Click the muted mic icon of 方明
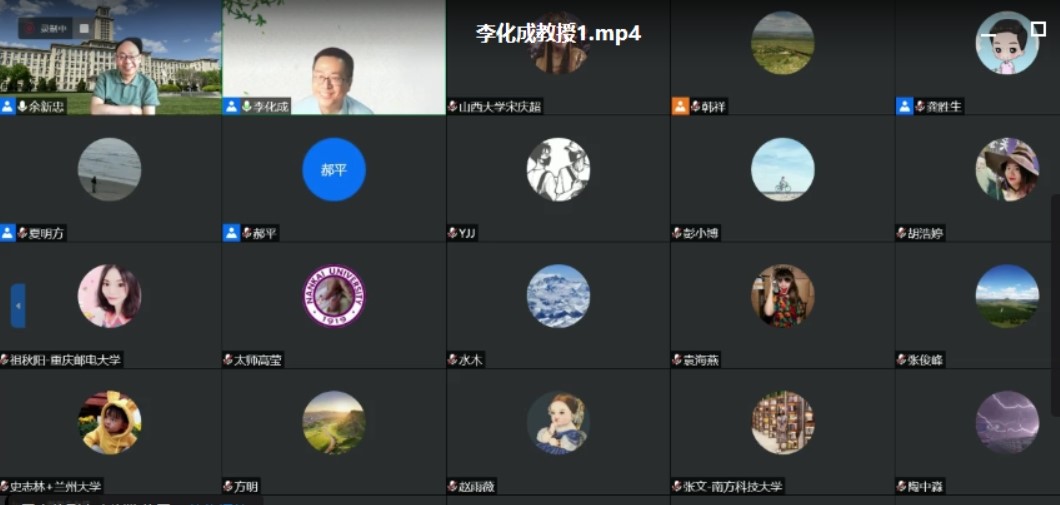Screen dimensions: 1060x505 point(228,486)
